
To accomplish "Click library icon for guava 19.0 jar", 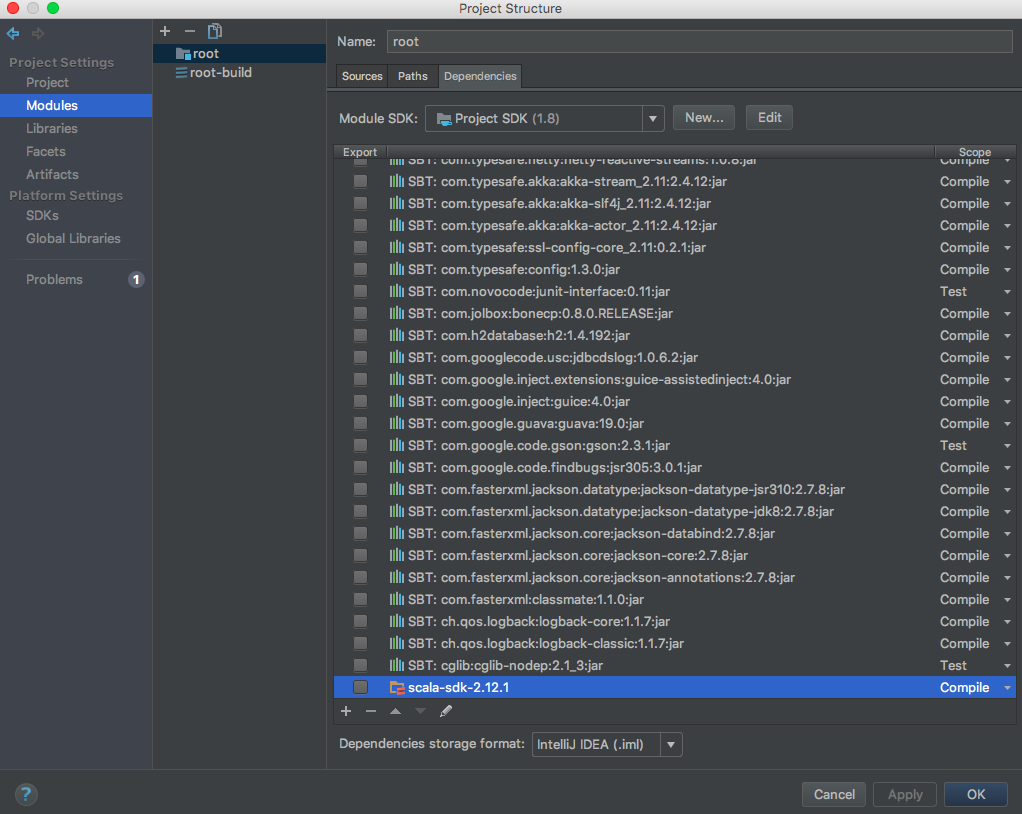I will (396, 423).
